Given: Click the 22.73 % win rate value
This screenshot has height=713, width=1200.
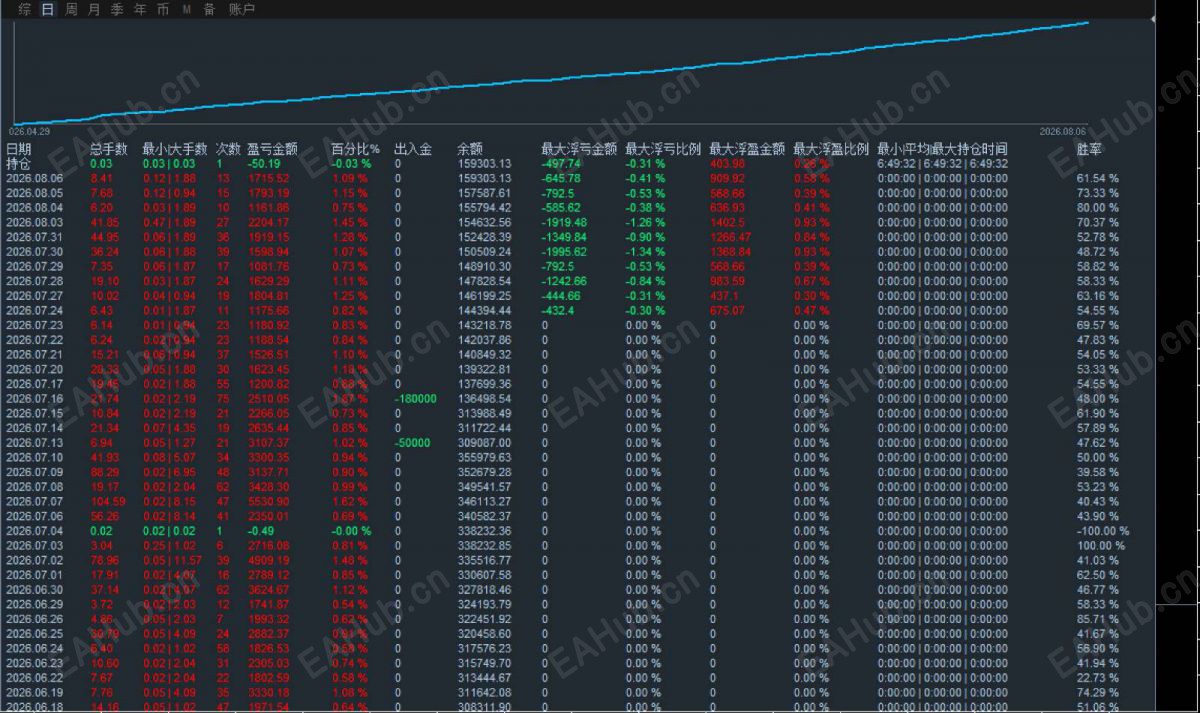Looking at the screenshot, I should point(1098,678).
